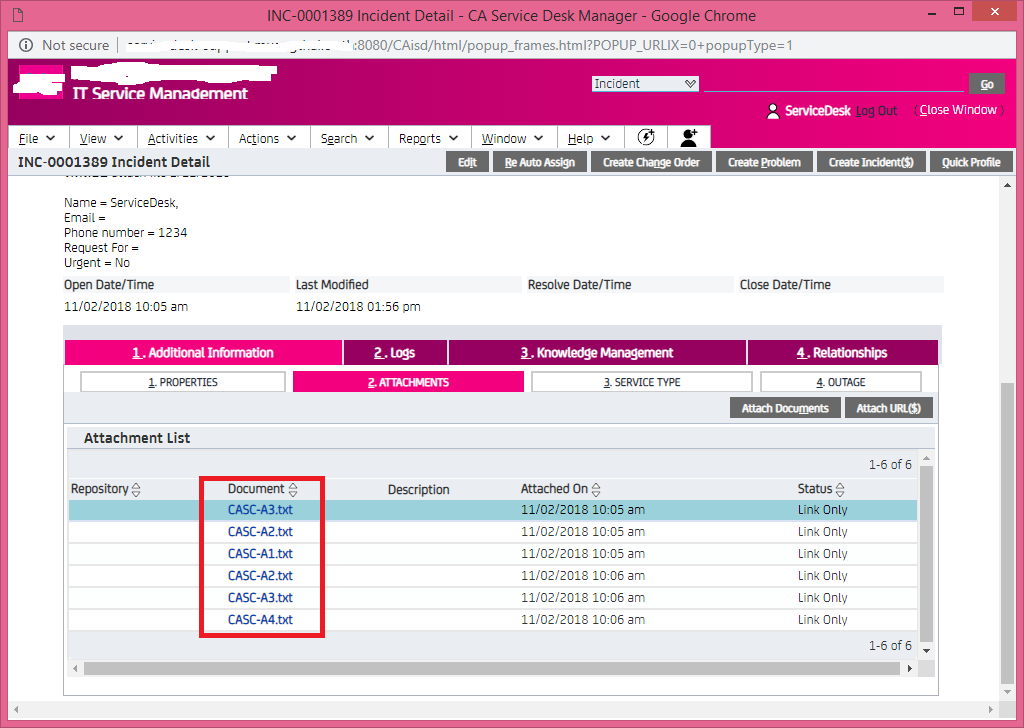
Task: Click the Description column header
Action: (419, 490)
